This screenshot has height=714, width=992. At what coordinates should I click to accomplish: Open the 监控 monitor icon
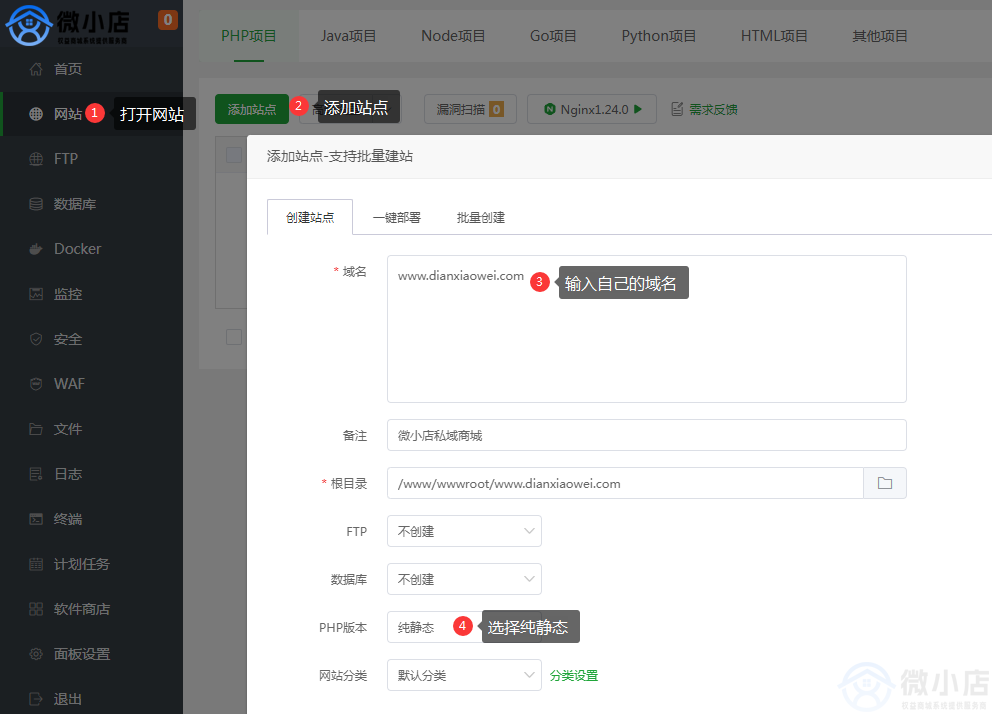tap(36, 294)
